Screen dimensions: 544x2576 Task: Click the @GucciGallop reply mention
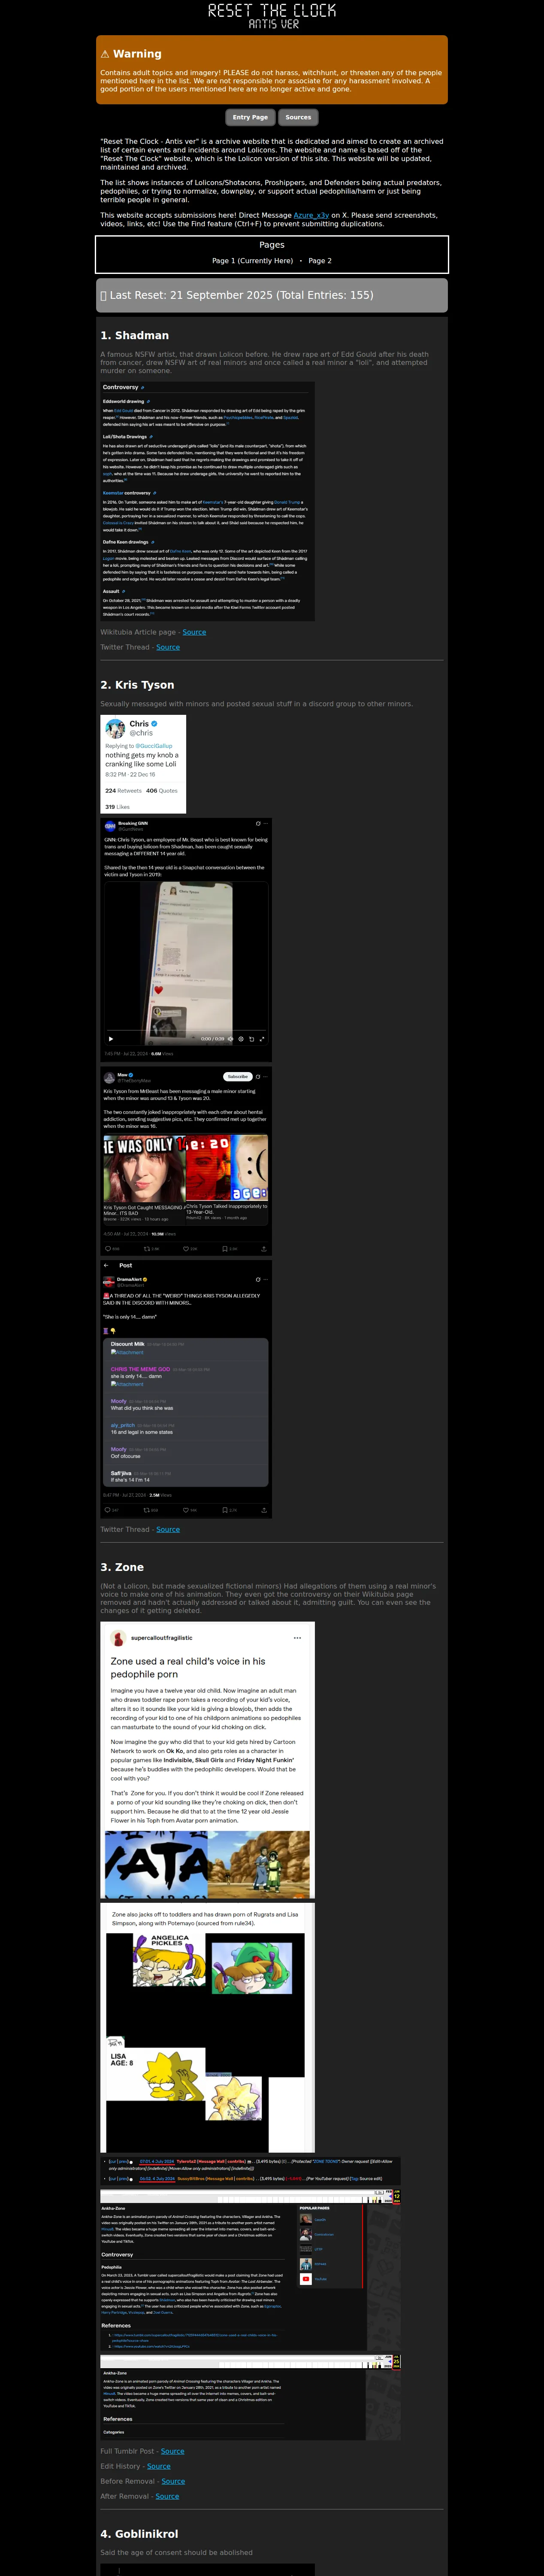click(x=155, y=746)
